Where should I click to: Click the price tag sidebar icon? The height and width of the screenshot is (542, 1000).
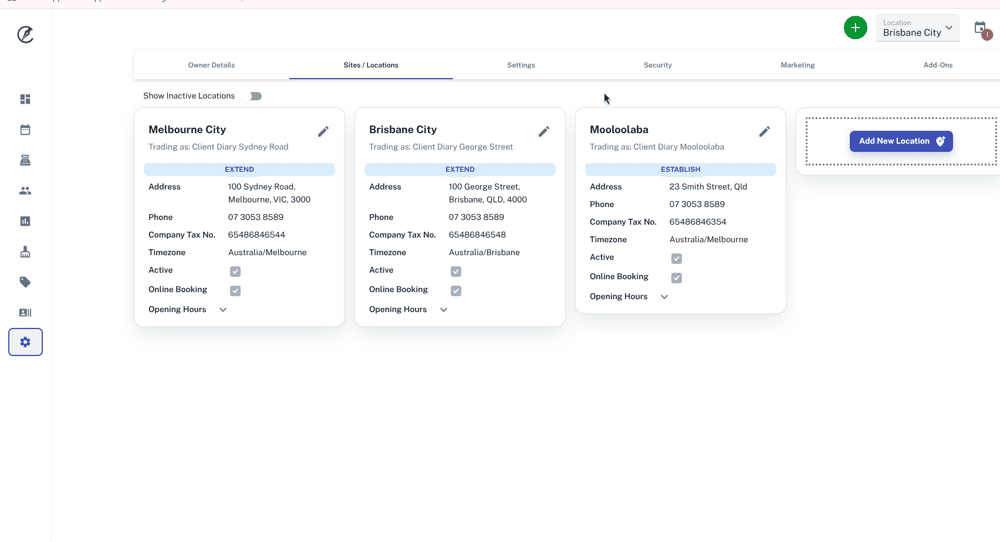pos(25,282)
